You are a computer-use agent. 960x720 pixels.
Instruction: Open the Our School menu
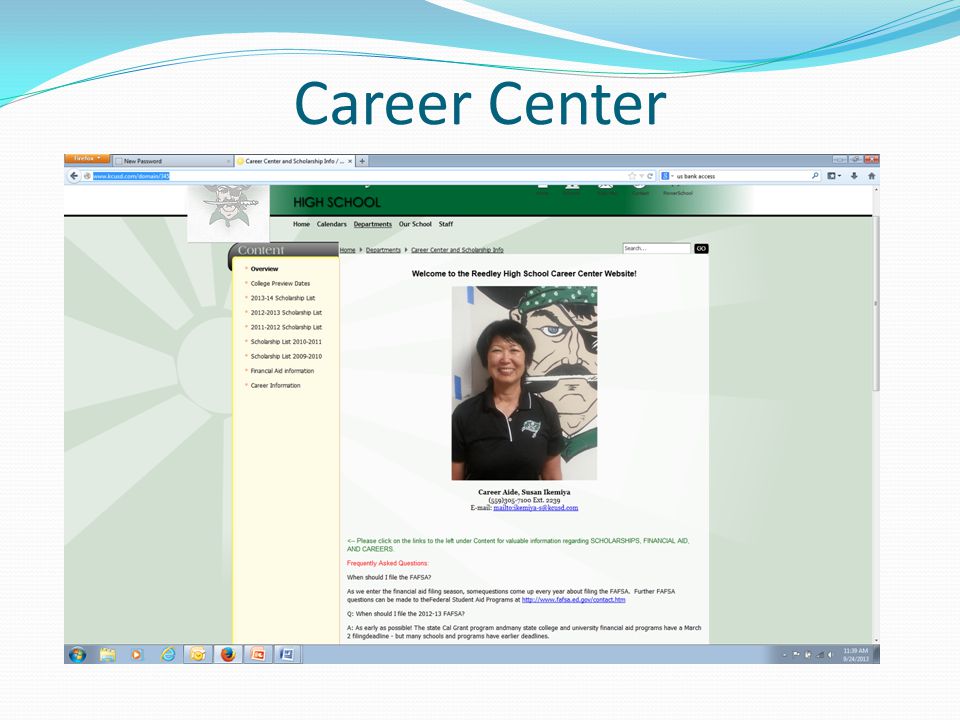(x=415, y=224)
